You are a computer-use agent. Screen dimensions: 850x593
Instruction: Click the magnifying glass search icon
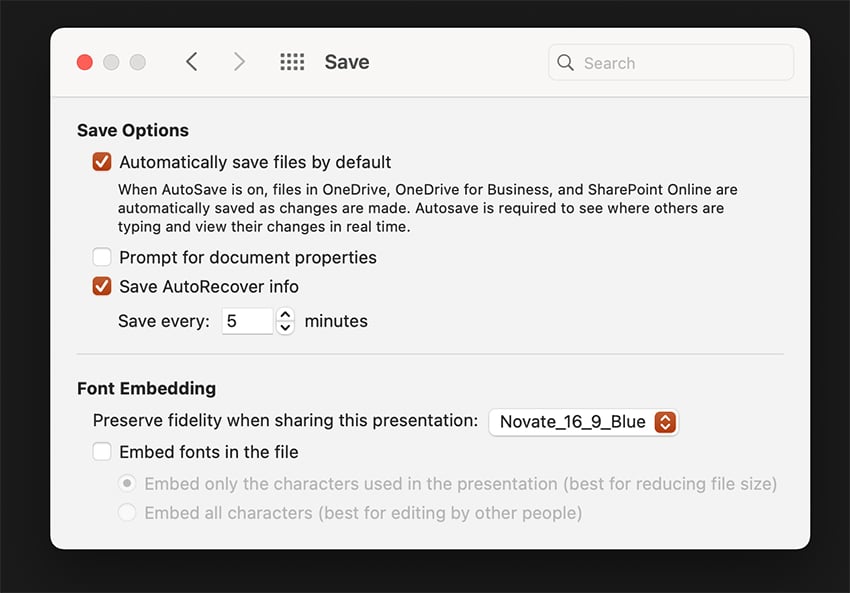pos(566,63)
